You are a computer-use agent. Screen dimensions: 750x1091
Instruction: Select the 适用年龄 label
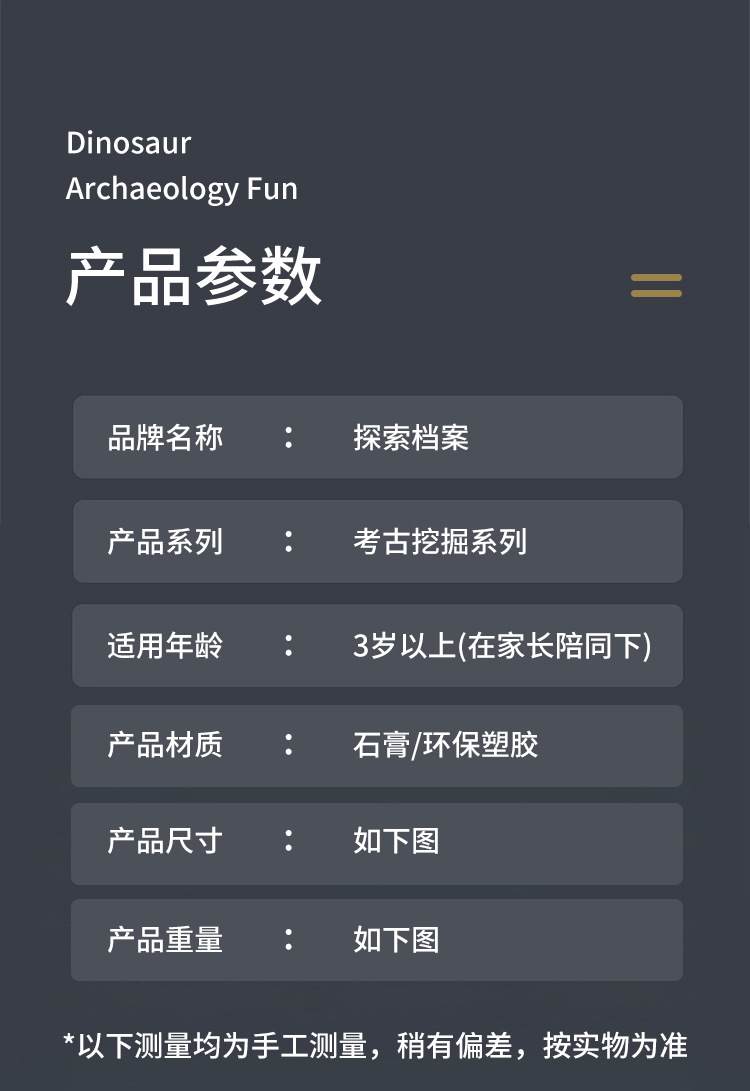165,646
